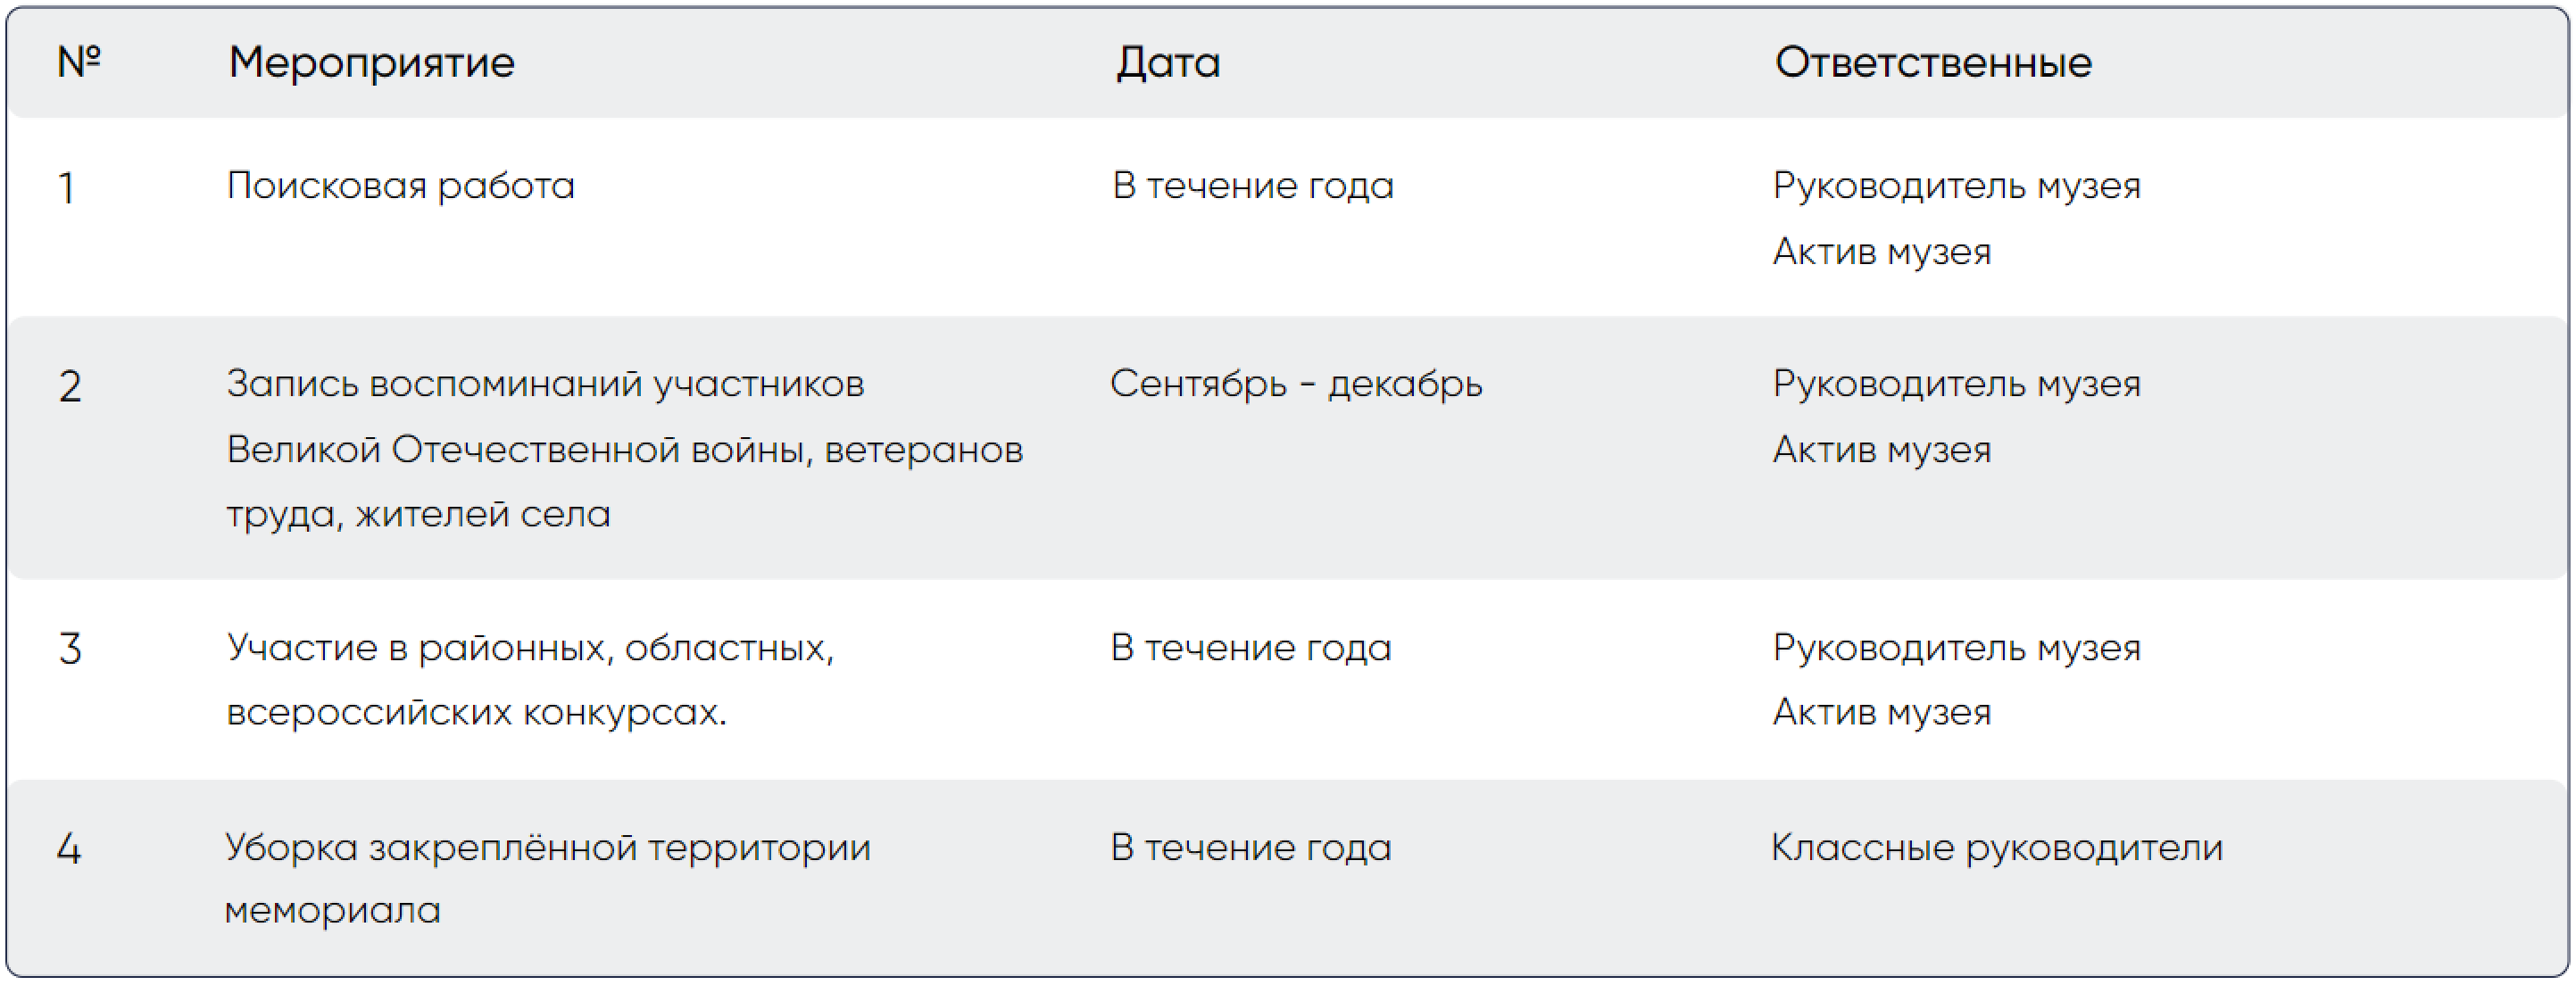Select 'Запись воспоминаний участников' event text

coord(545,385)
